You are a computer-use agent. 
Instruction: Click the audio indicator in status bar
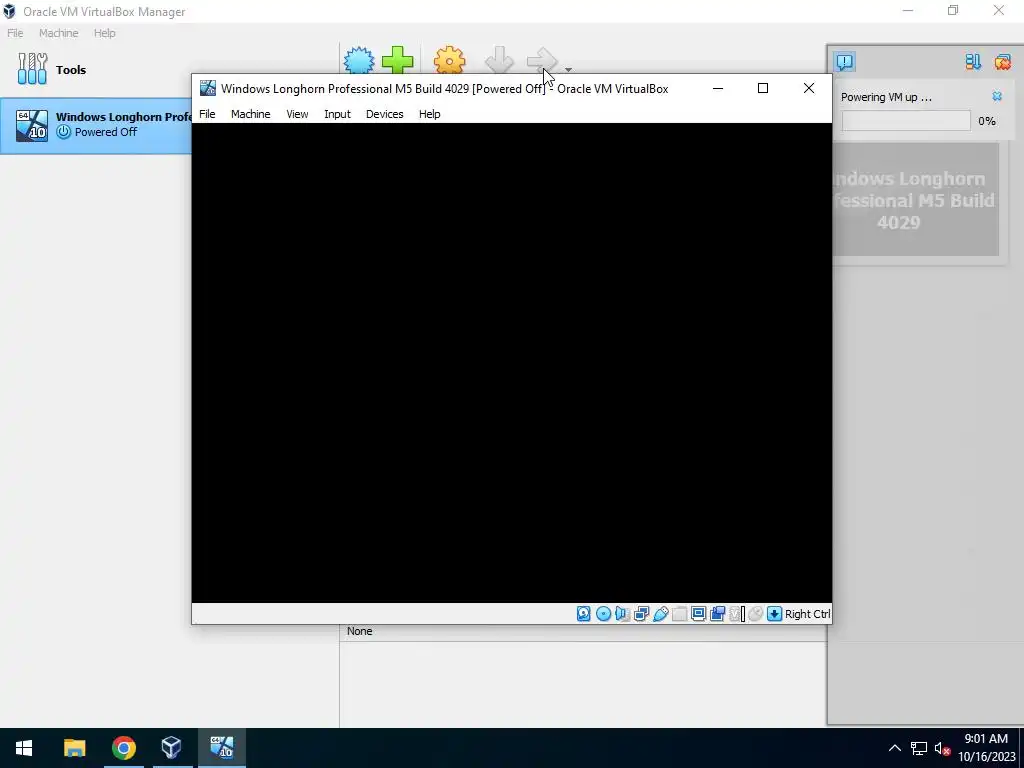(622, 614)
